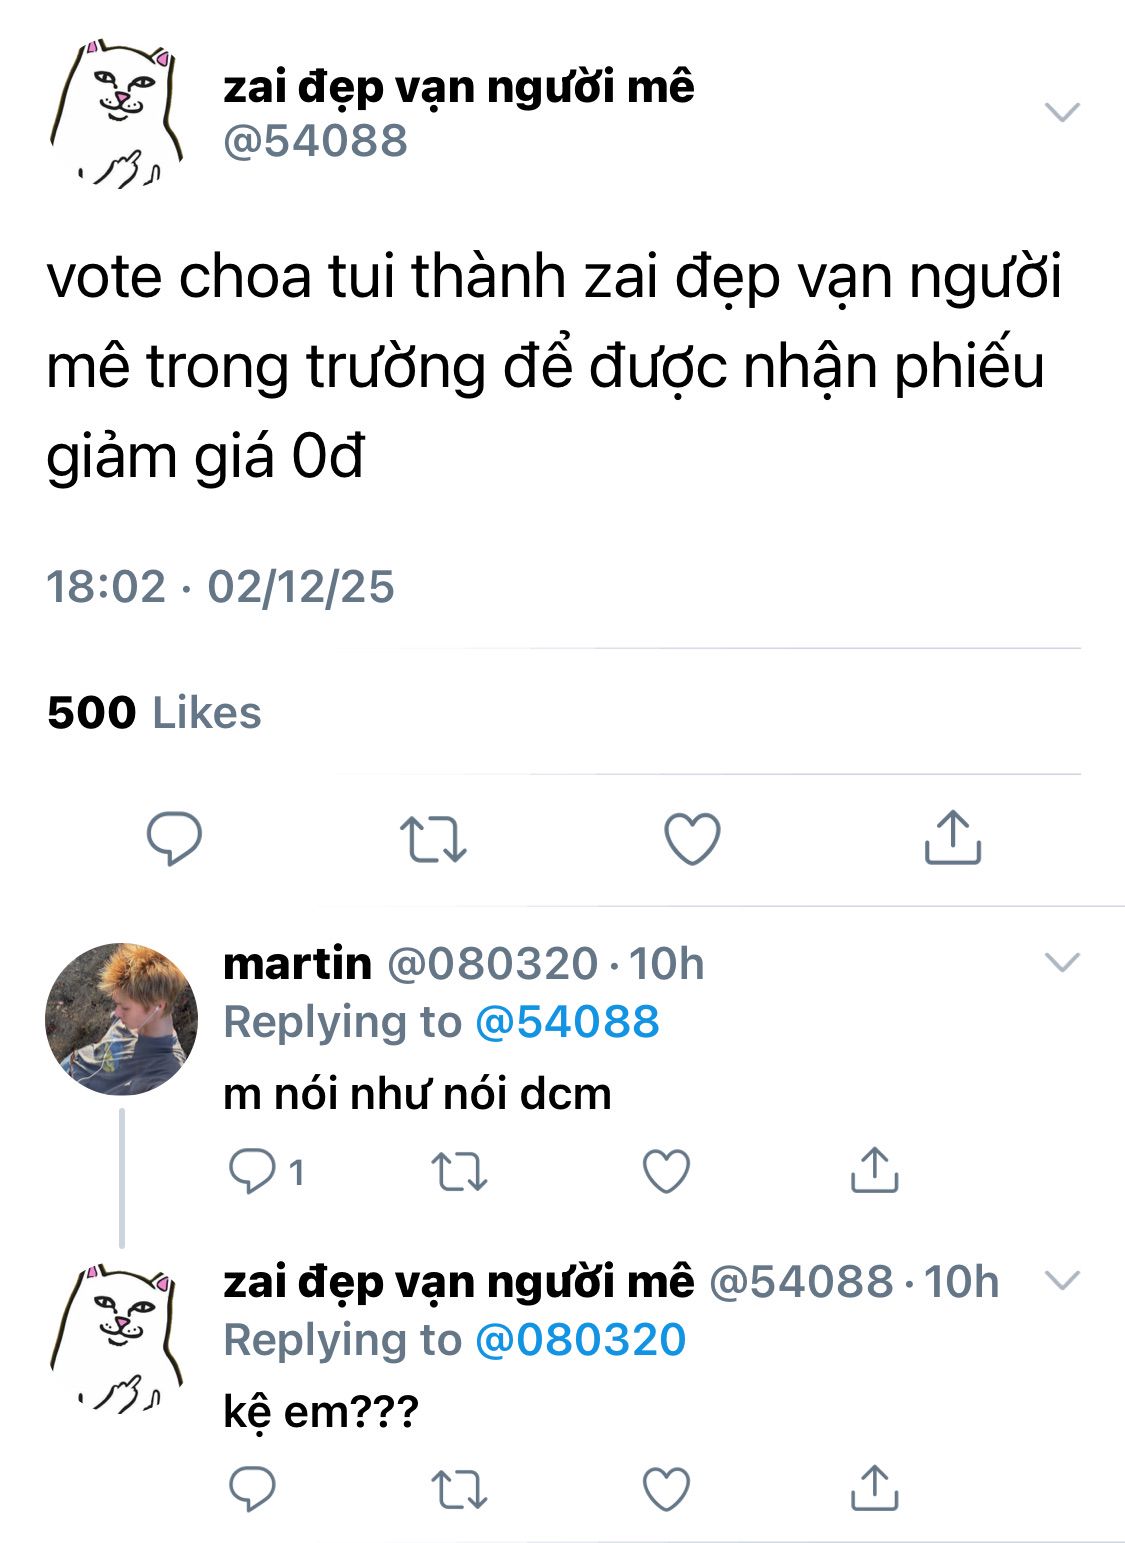Viewport: 1125px width, 1543px height.
Task: Retweet martin's reply
Action: pyautogui.click(x=459, y=1171)
